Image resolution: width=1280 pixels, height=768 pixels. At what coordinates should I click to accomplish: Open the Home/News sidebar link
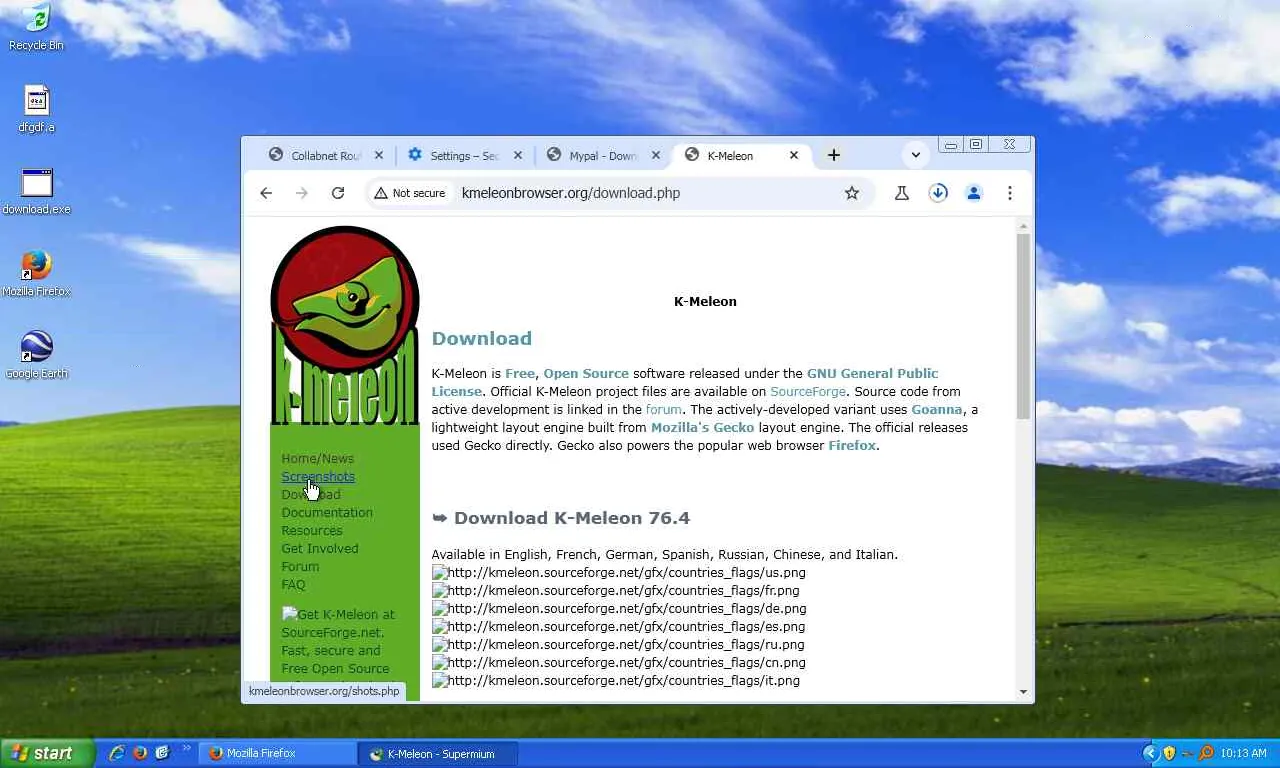click(x=318, y=458)
